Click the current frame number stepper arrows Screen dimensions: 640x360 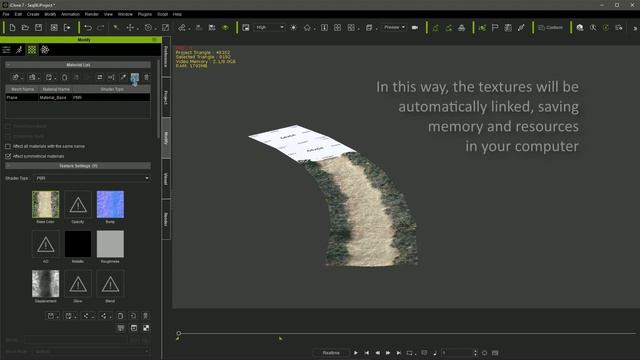pyautogui.click(x=475, y=353)
